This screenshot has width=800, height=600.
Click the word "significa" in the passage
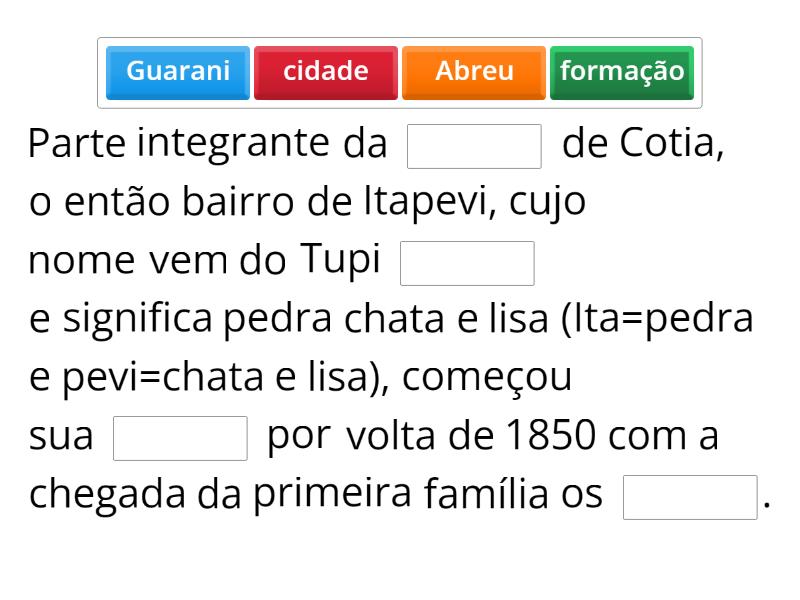pyautogui.click(x=138, y=320)
